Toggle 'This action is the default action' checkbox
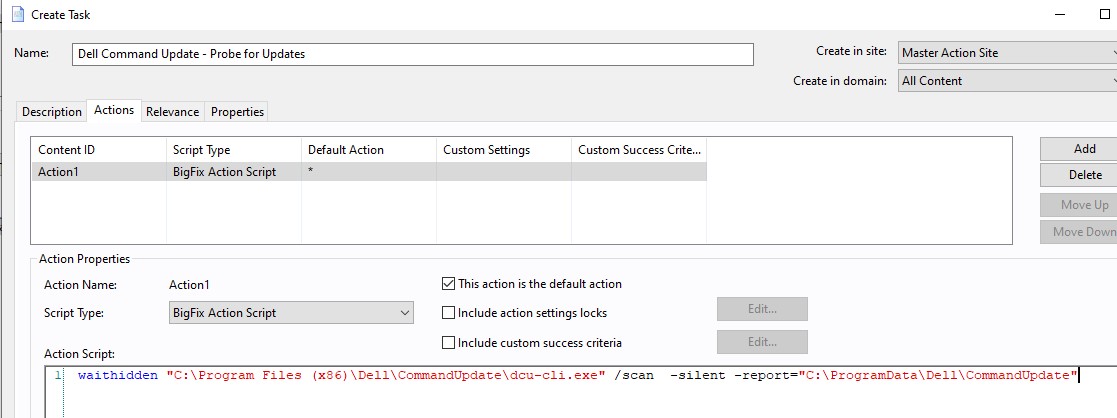The height and width of the screenshot is (418, 1117). [x=449, y=284]
